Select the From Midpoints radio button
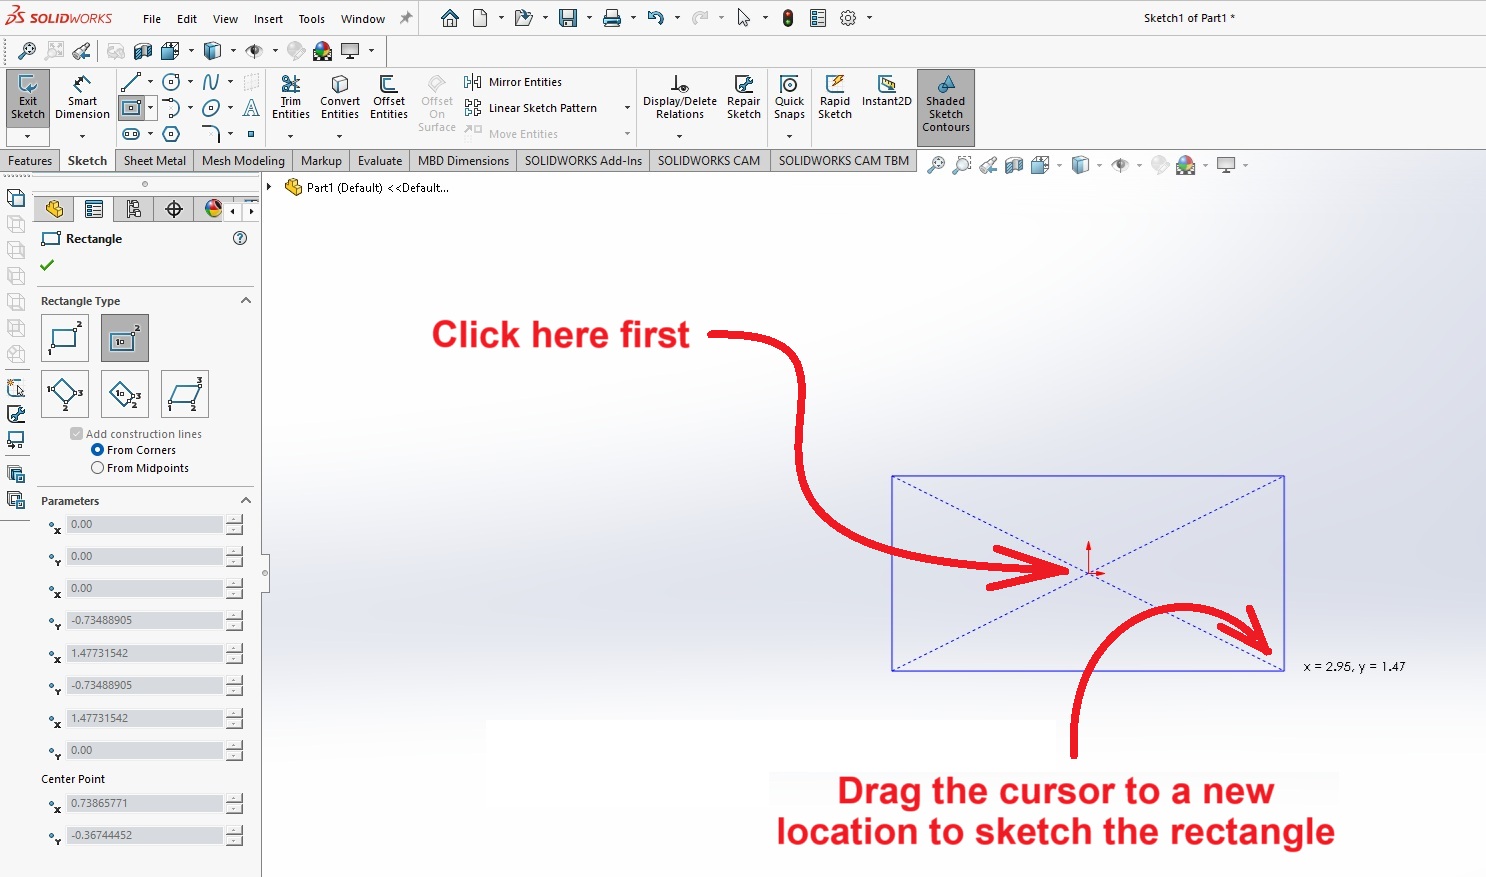1486x877 pixels. 98,468
